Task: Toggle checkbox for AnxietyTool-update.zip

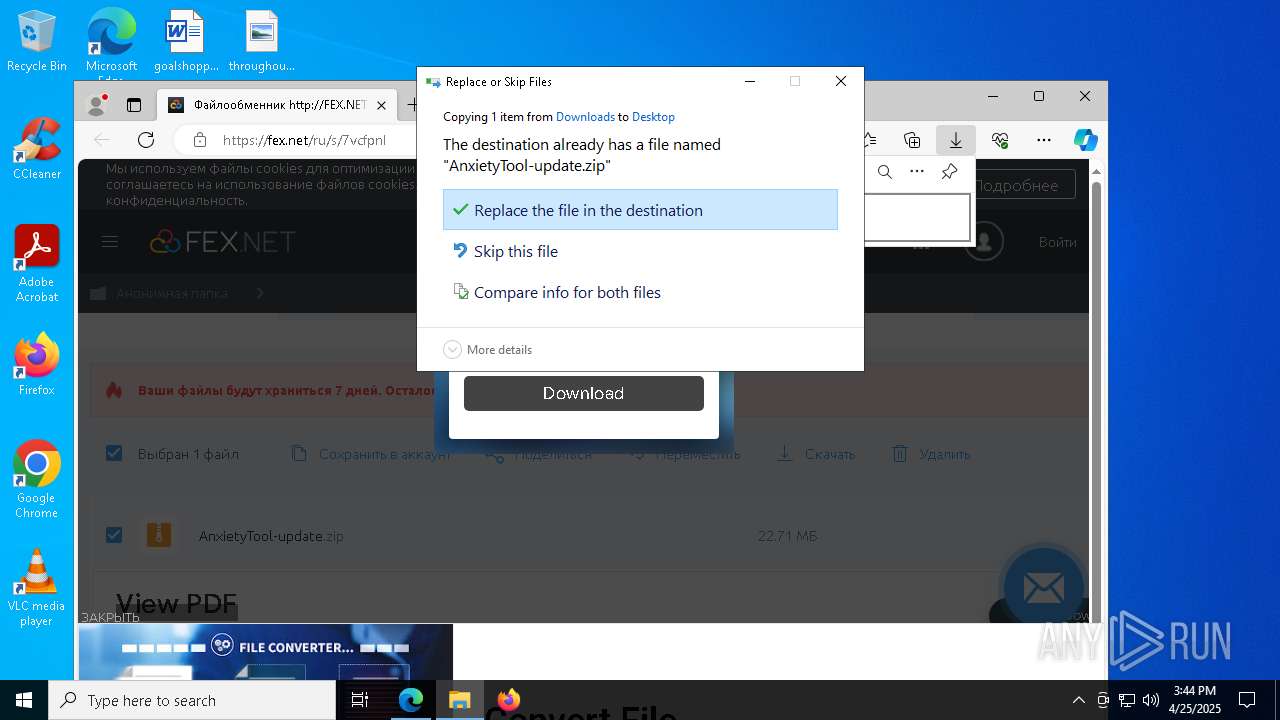Action: point(114,536)
